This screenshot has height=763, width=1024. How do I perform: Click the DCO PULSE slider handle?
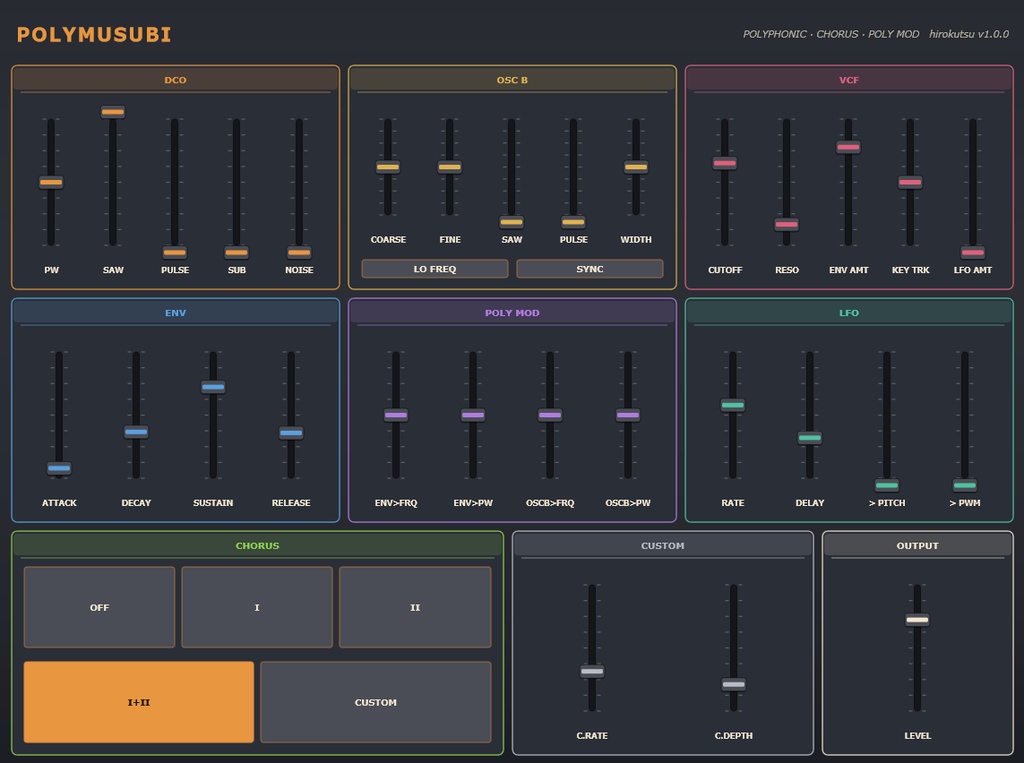174,252
